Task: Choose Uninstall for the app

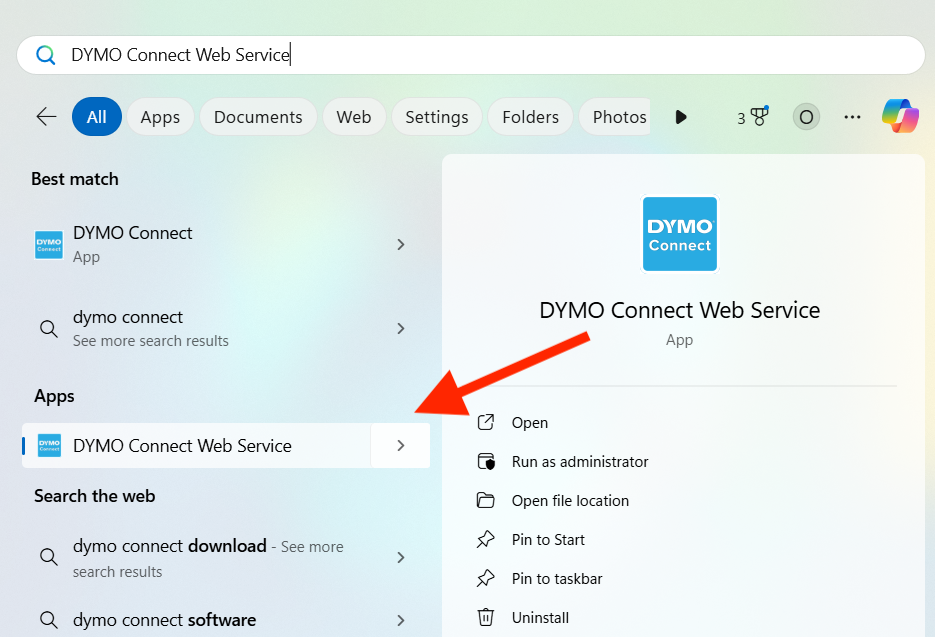Action: pyautogui.click(x=540, y=617)
